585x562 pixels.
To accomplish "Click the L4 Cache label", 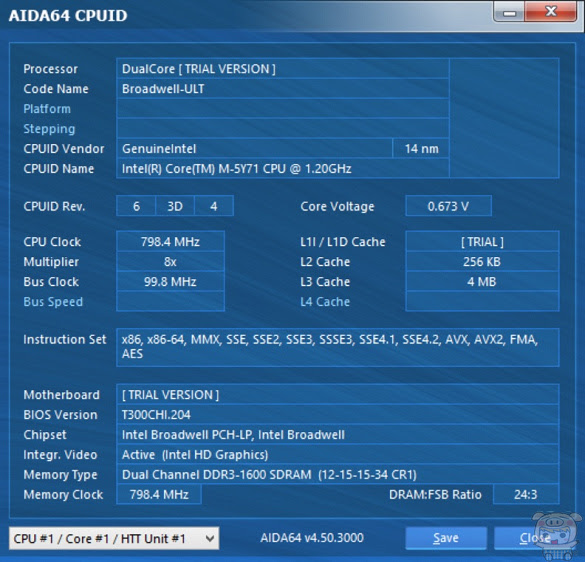I will coord(325,302).
